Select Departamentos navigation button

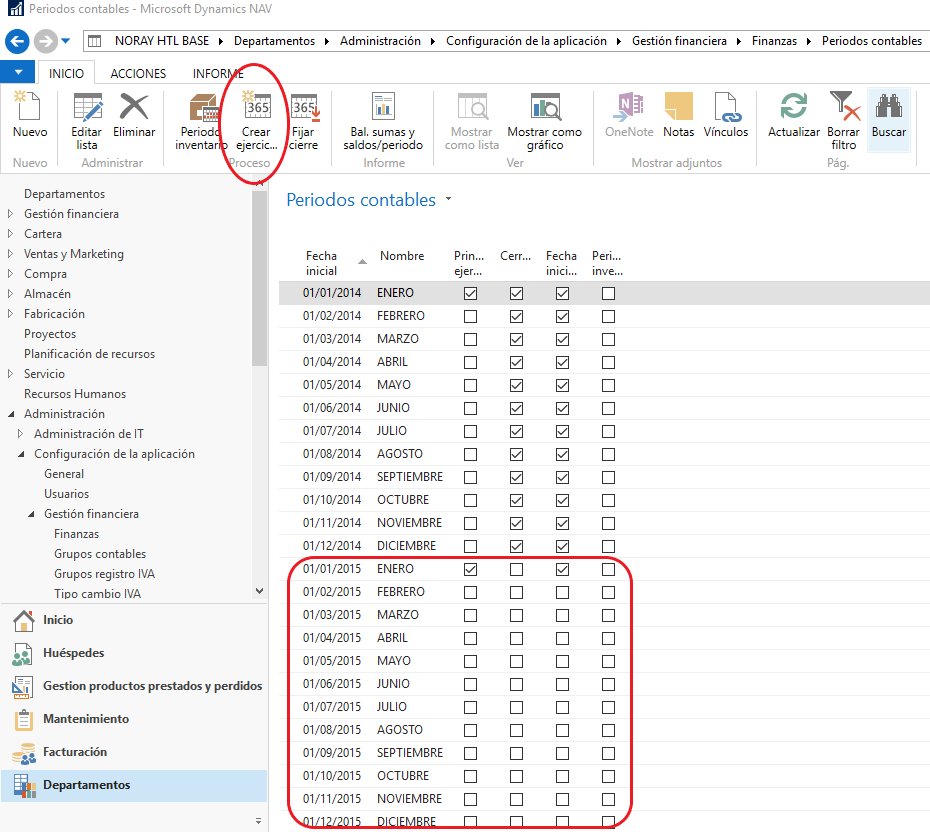(134, 785)
